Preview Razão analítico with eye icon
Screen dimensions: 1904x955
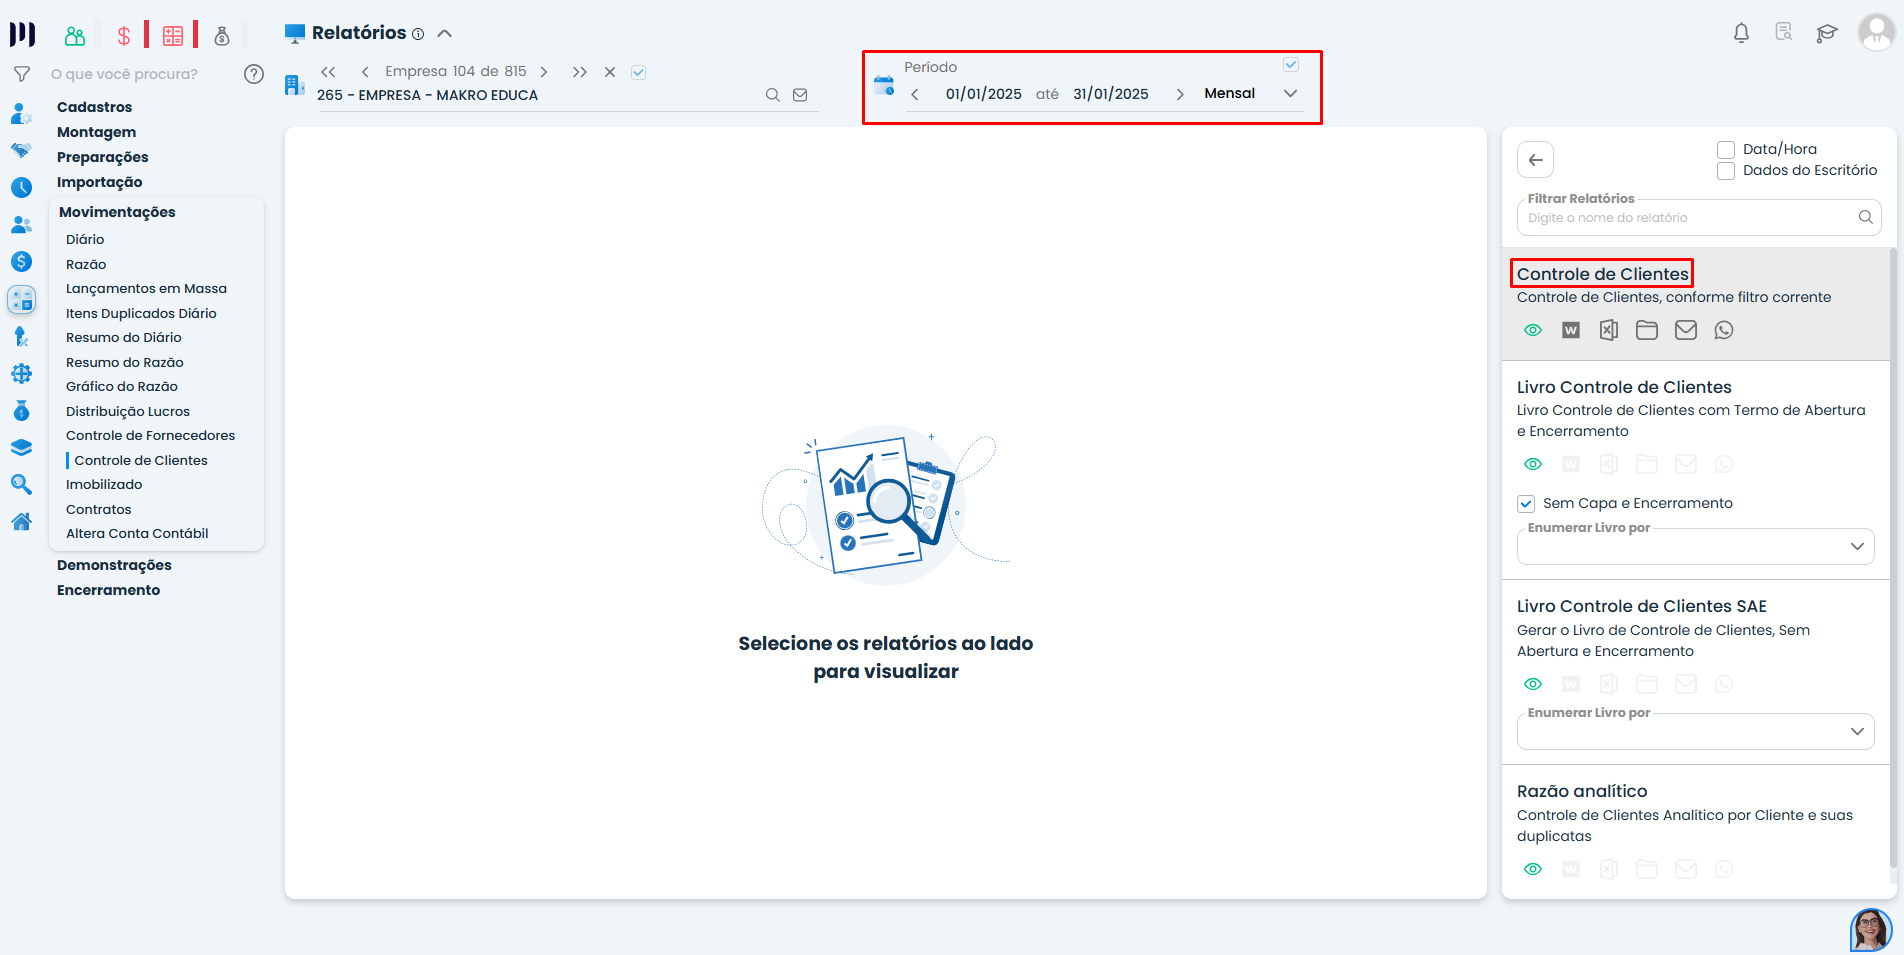(x=1533, y=869)
